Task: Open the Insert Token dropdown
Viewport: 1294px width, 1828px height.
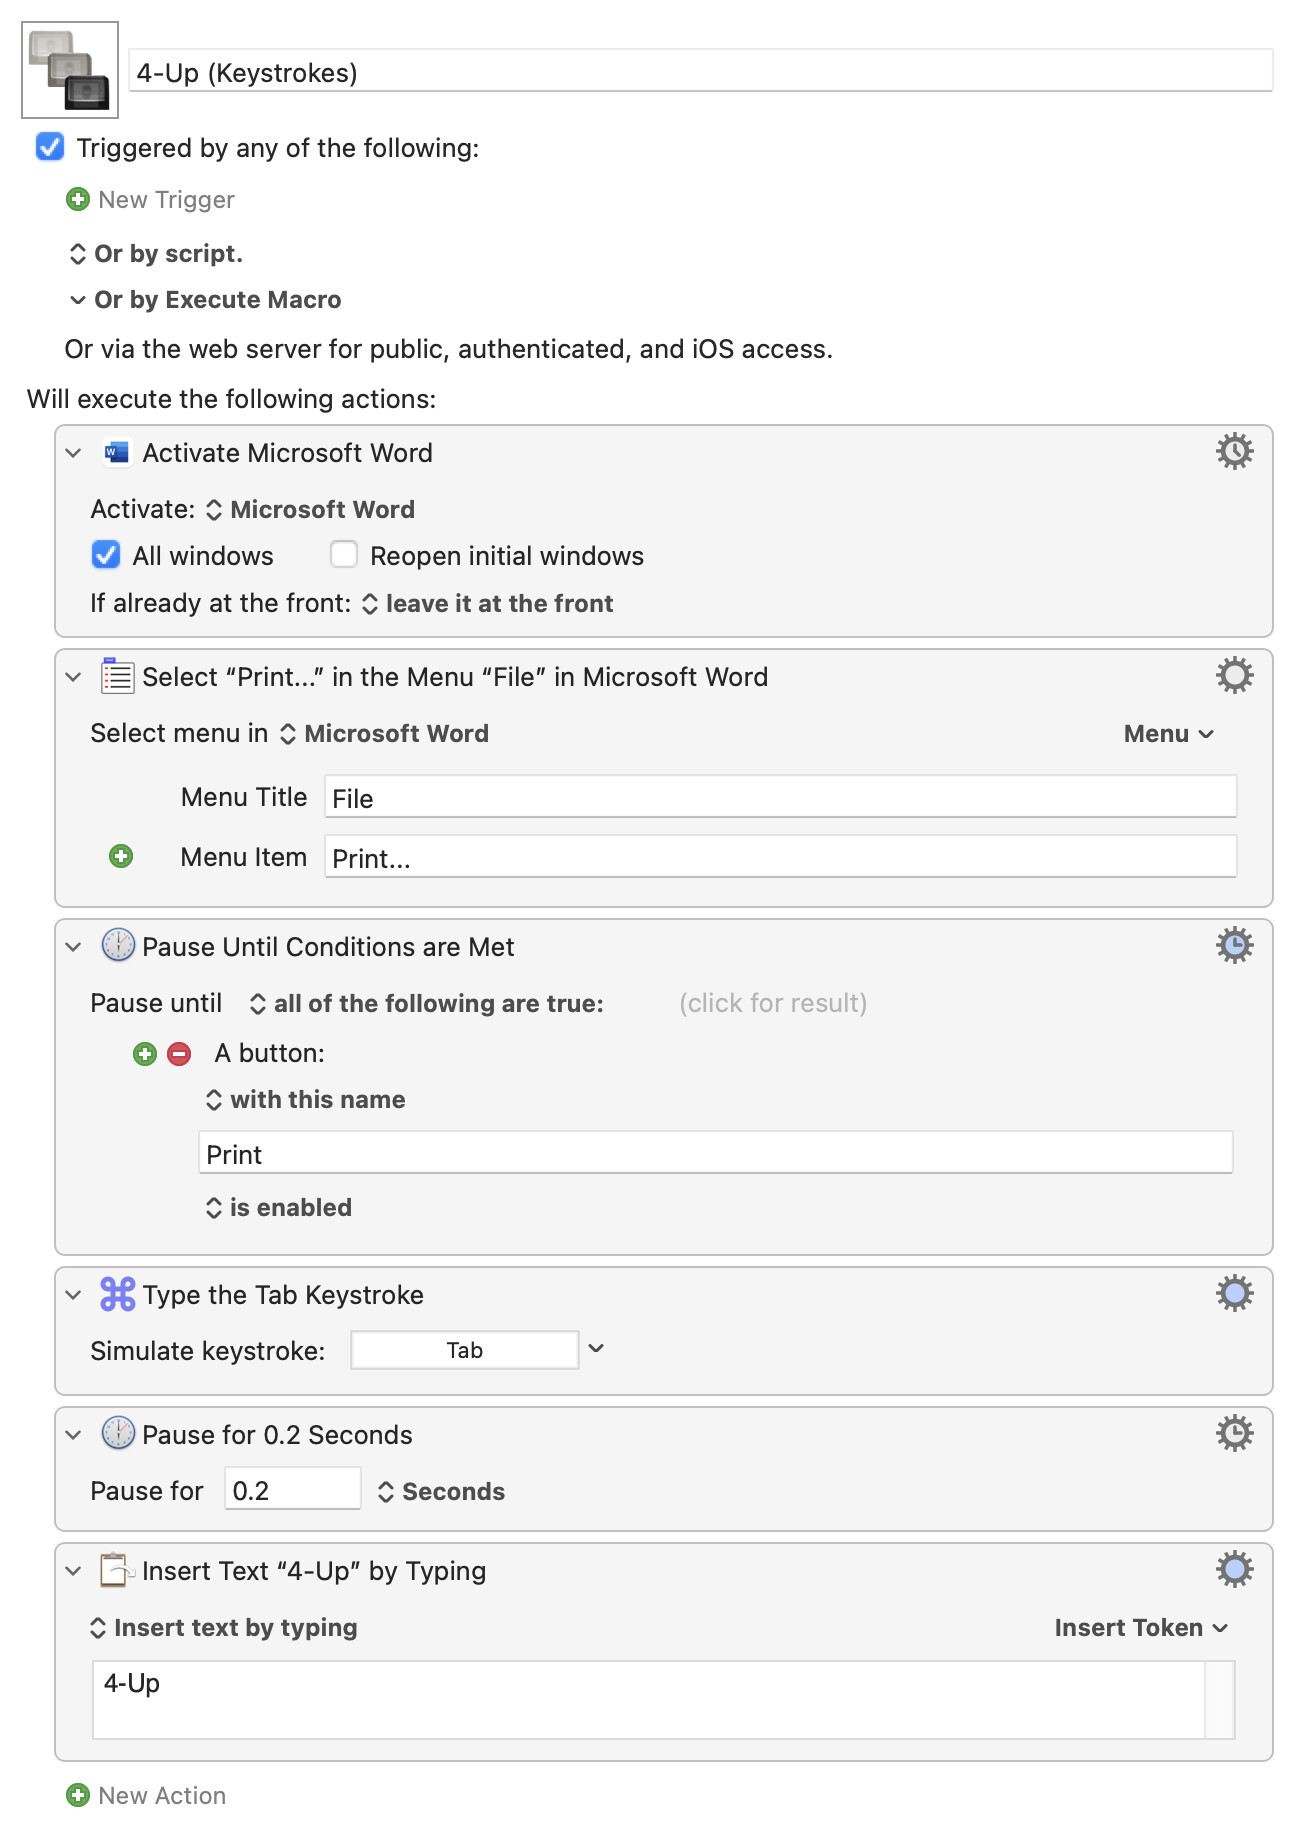Action: [x=1140, y=1628]
